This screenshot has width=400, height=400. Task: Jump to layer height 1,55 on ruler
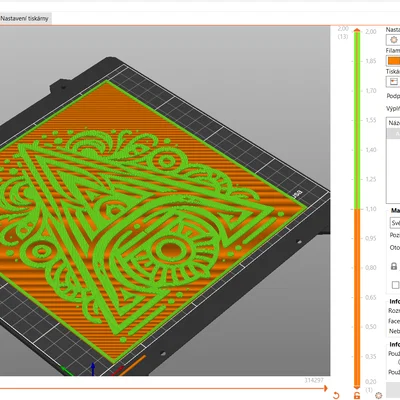(x=371, y=120)
